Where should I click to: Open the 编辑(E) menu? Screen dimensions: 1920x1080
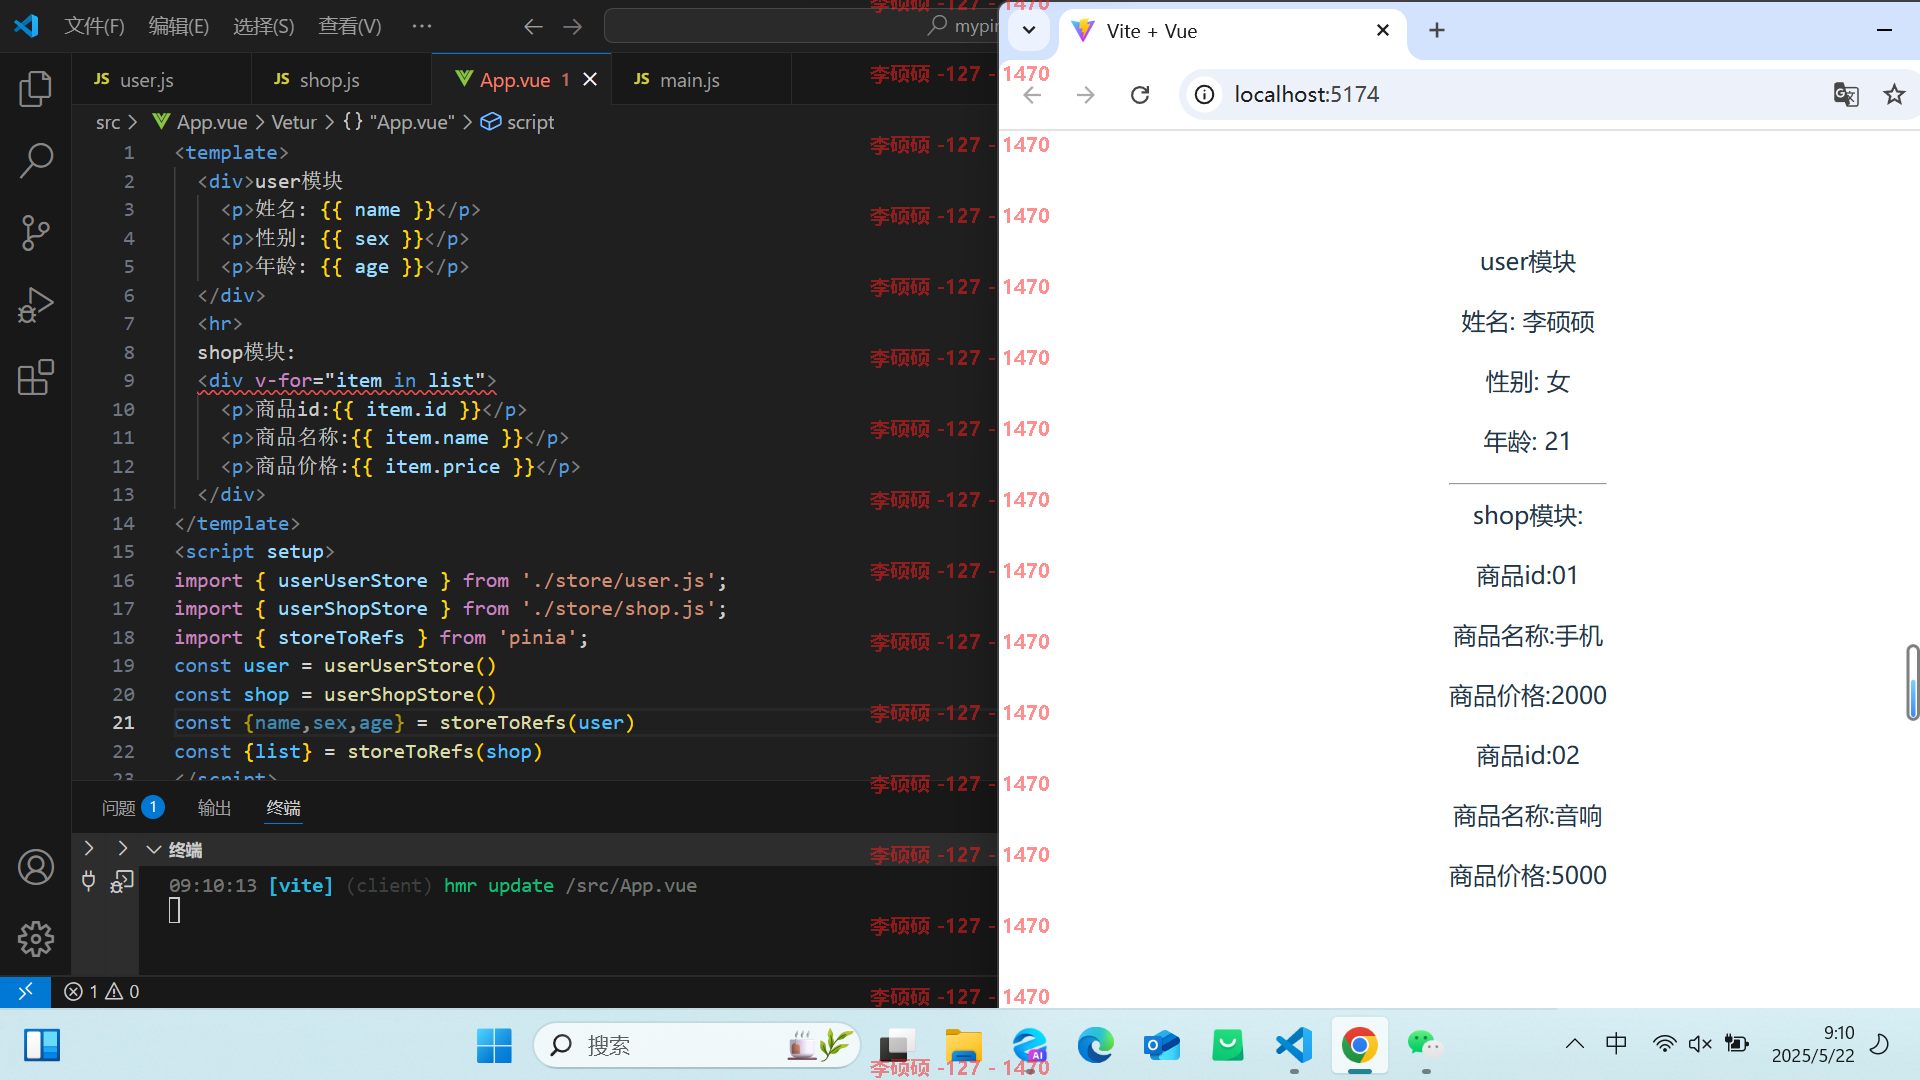point(179,26)
